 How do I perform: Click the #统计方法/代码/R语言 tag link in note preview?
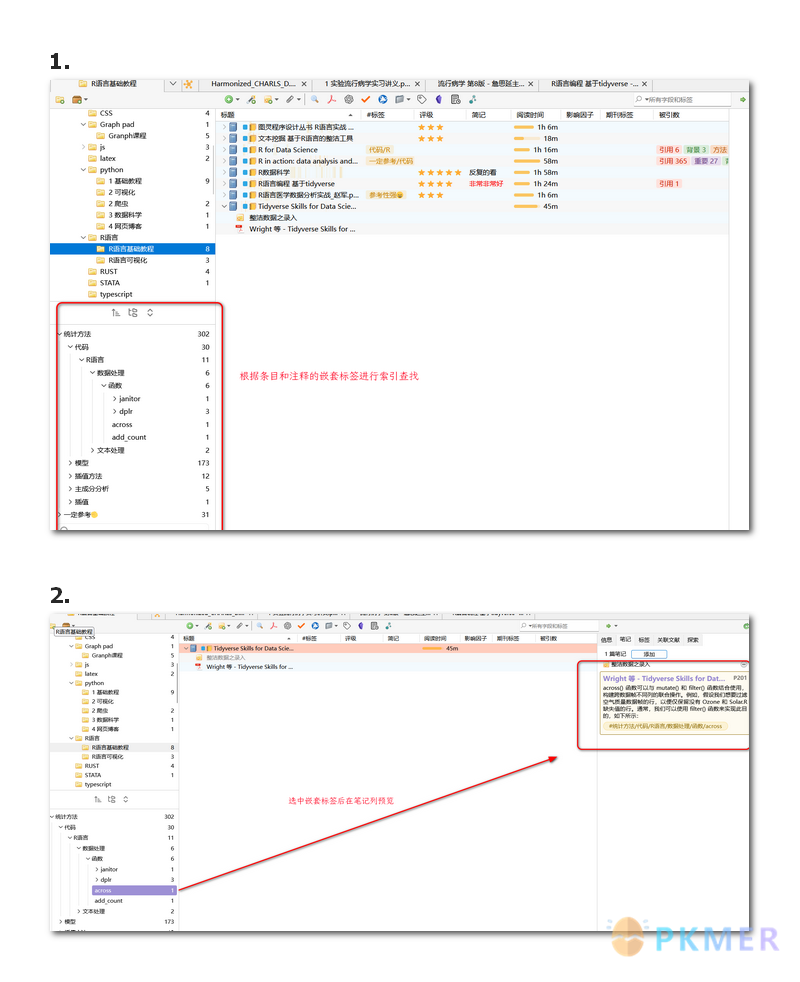665,726
